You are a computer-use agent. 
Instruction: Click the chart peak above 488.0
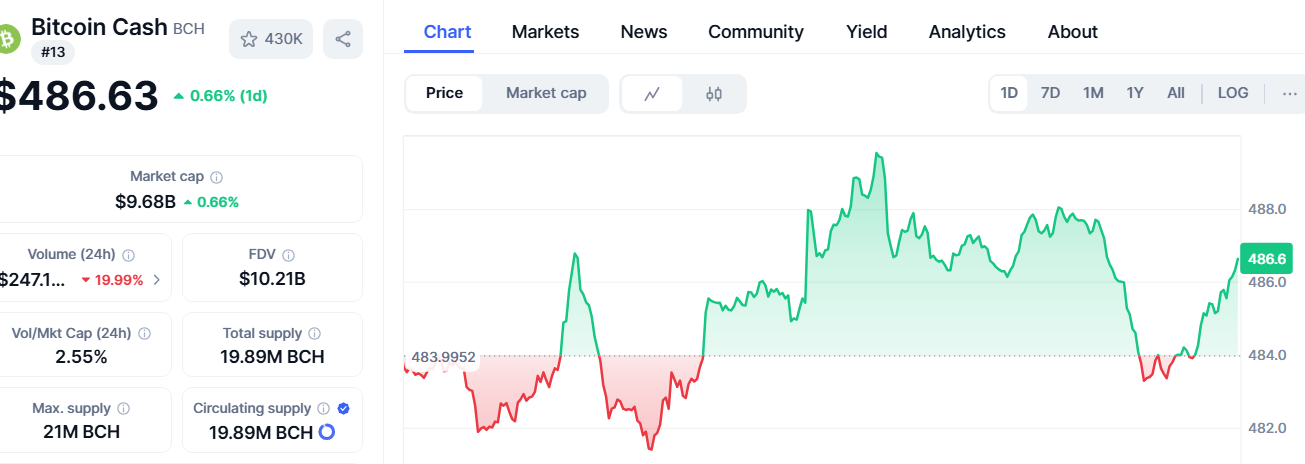pos(878,154)
